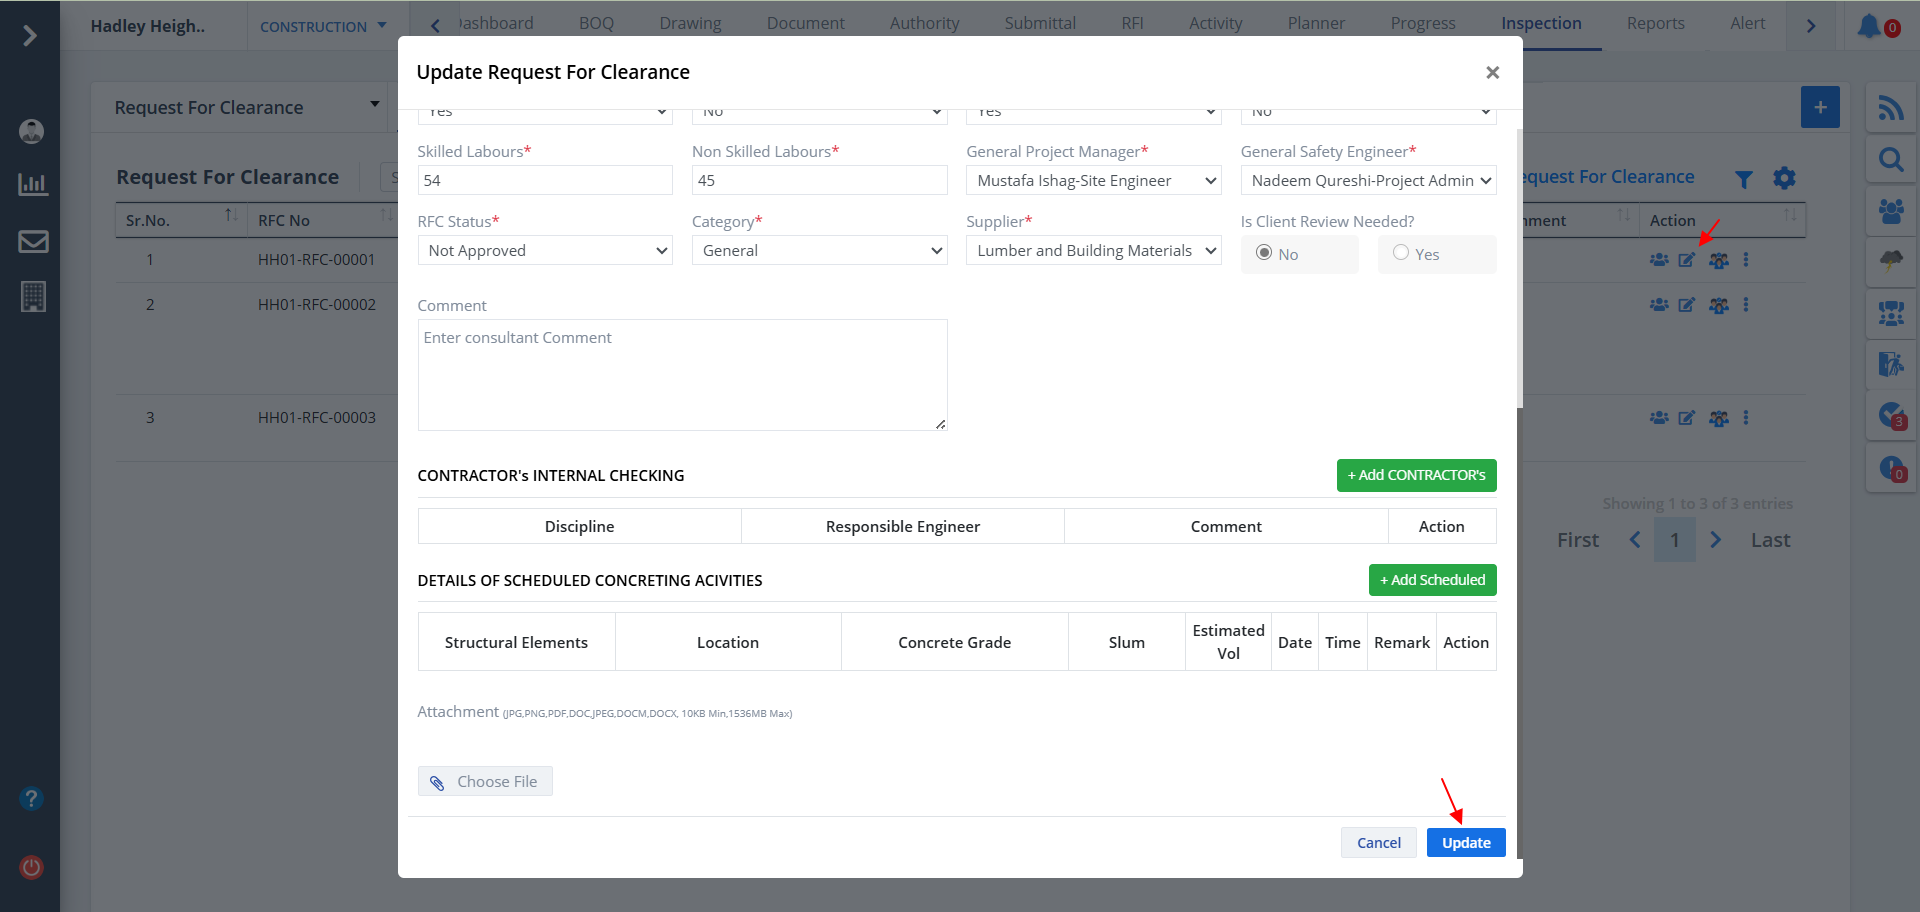1920x912 pixels.
Task: Click the consultant Comment text area
Action: point(682,375)
